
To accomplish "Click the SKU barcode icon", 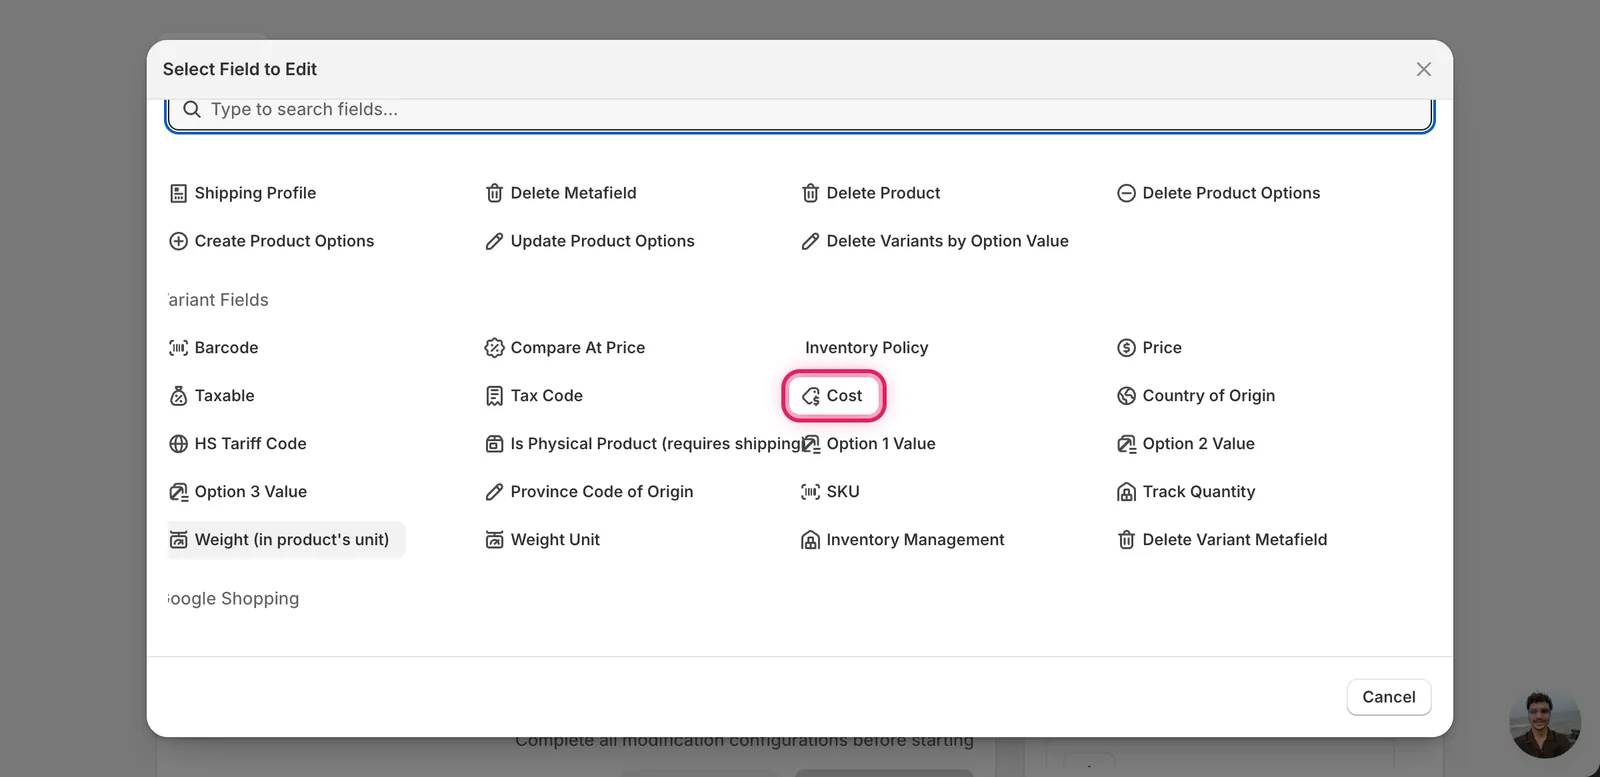I will pyautogui.click(x=810, y=492).
